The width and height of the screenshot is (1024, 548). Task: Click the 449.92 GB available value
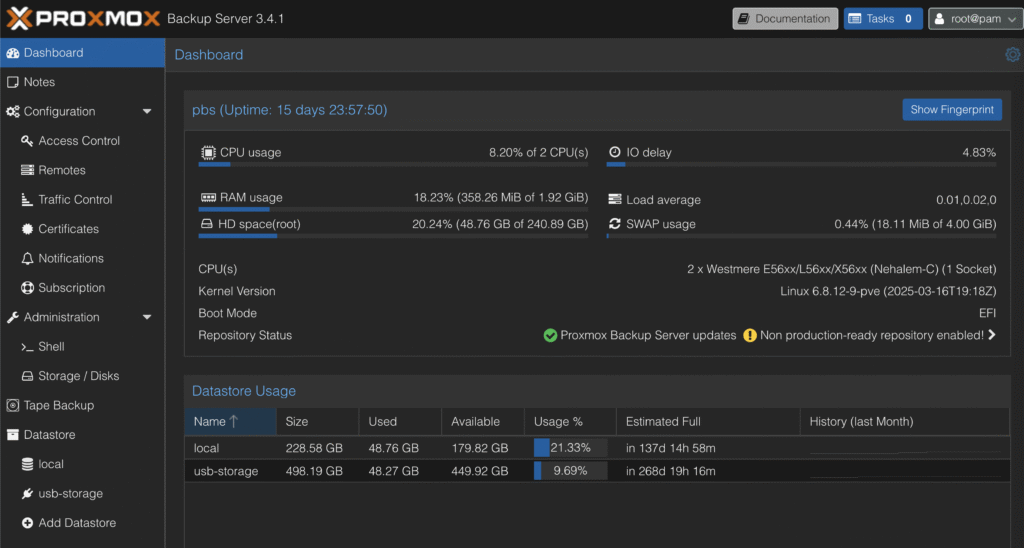click(479, 471)
